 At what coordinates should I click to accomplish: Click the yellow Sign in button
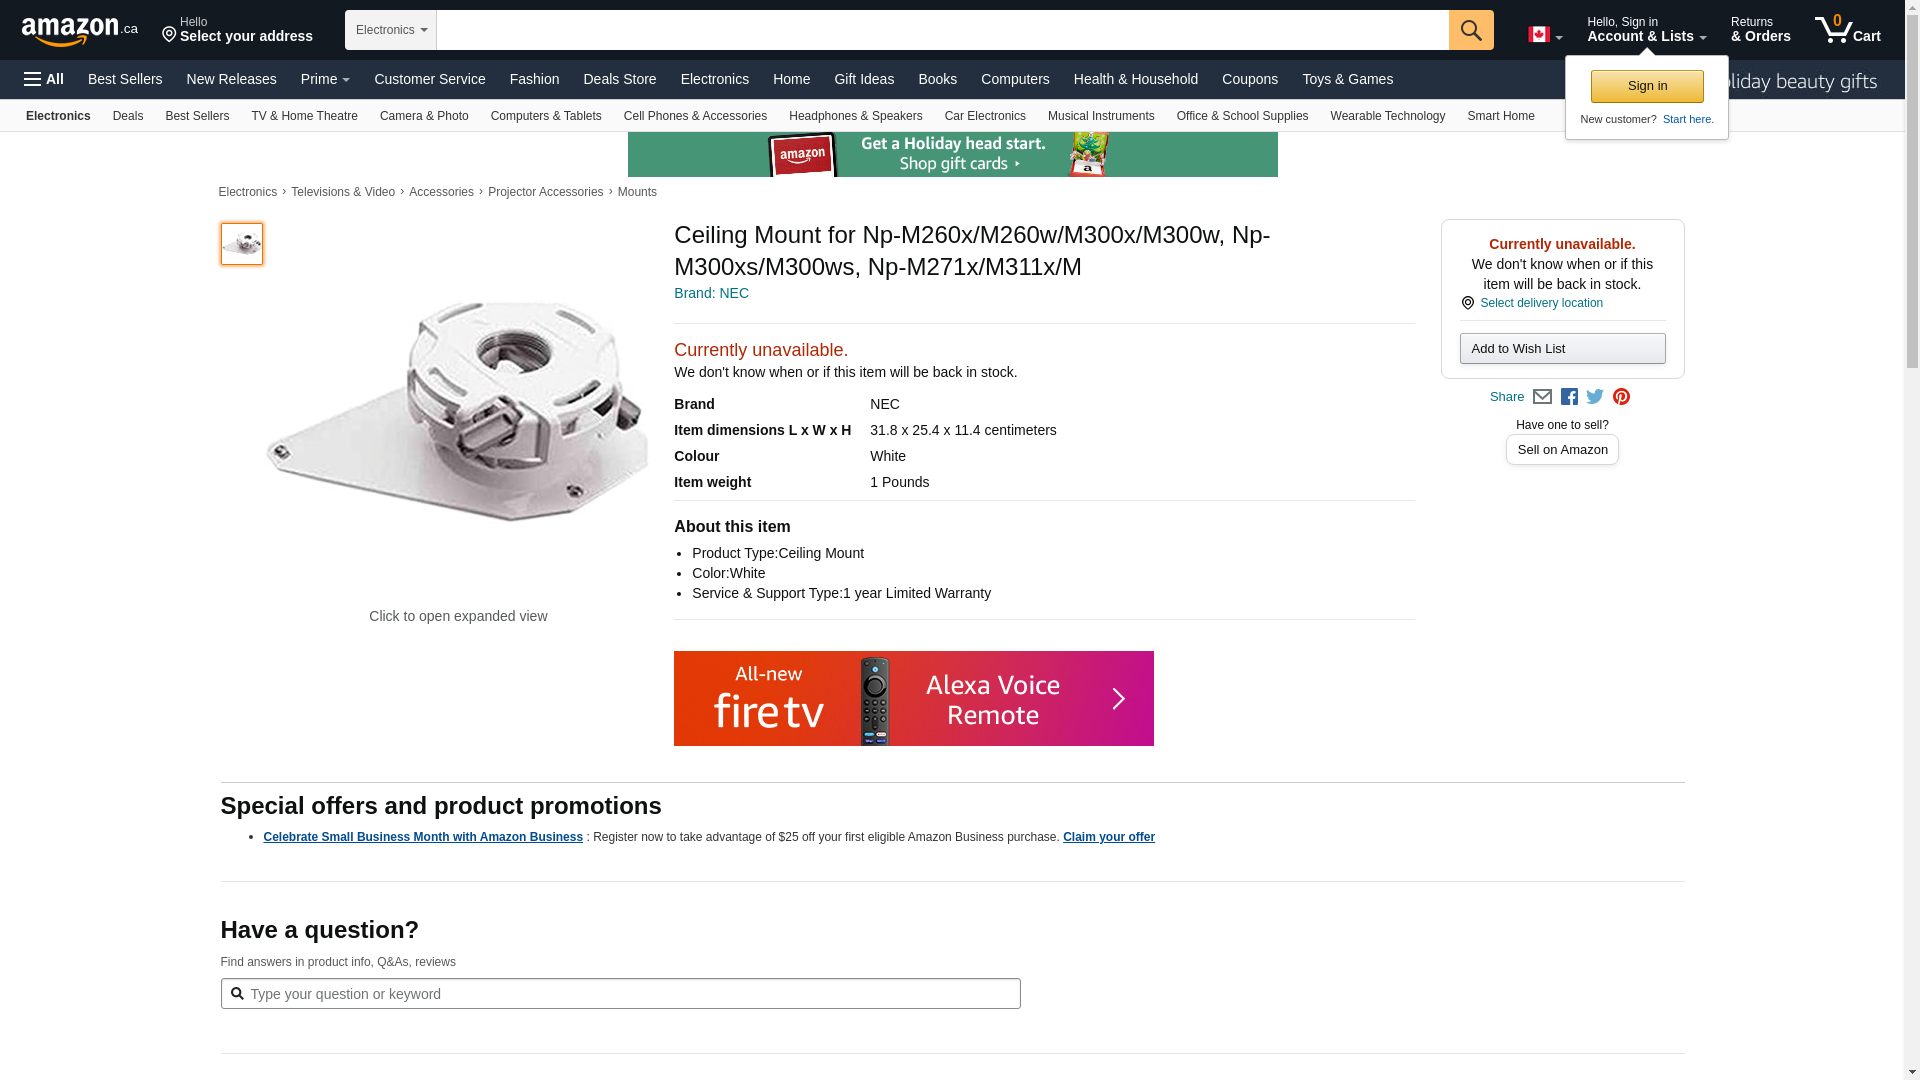(x=1647, y=86)
